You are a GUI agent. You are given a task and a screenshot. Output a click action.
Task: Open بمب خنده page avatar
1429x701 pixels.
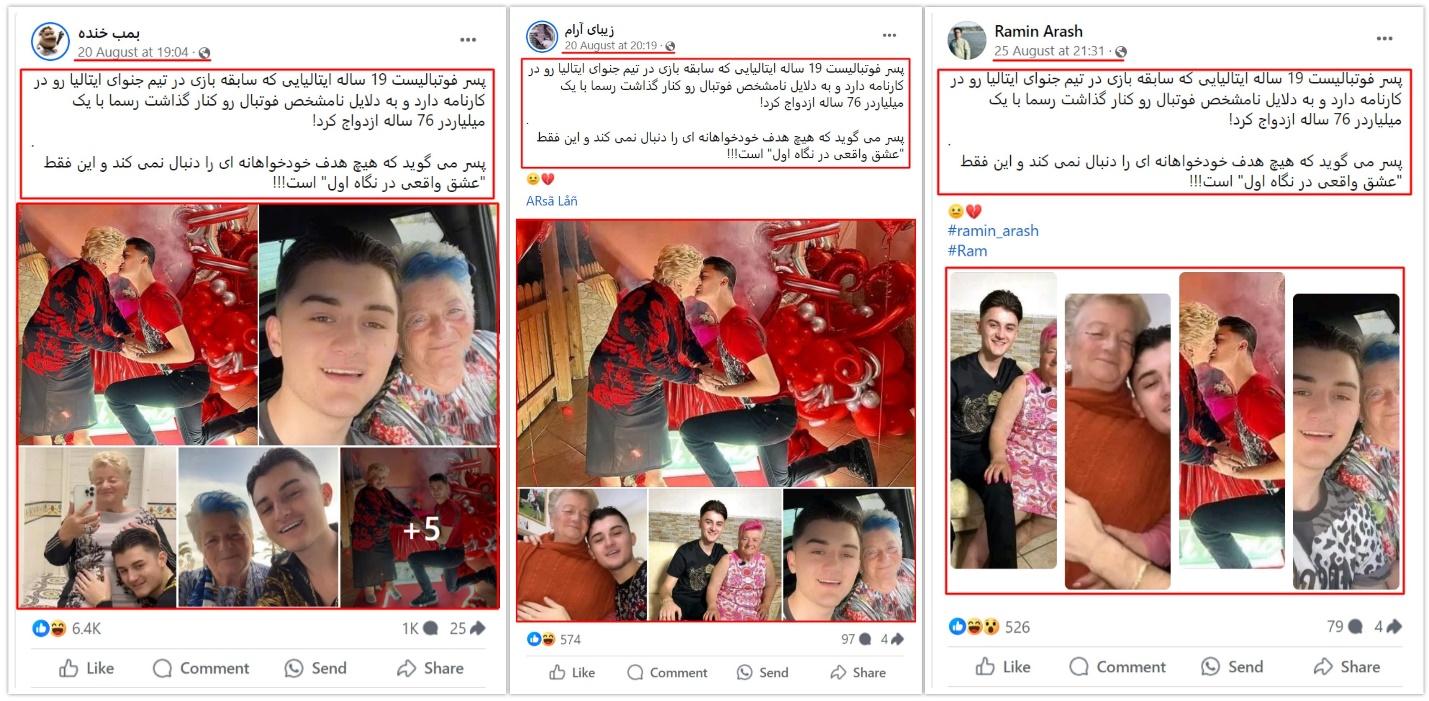tap(50, 41)
